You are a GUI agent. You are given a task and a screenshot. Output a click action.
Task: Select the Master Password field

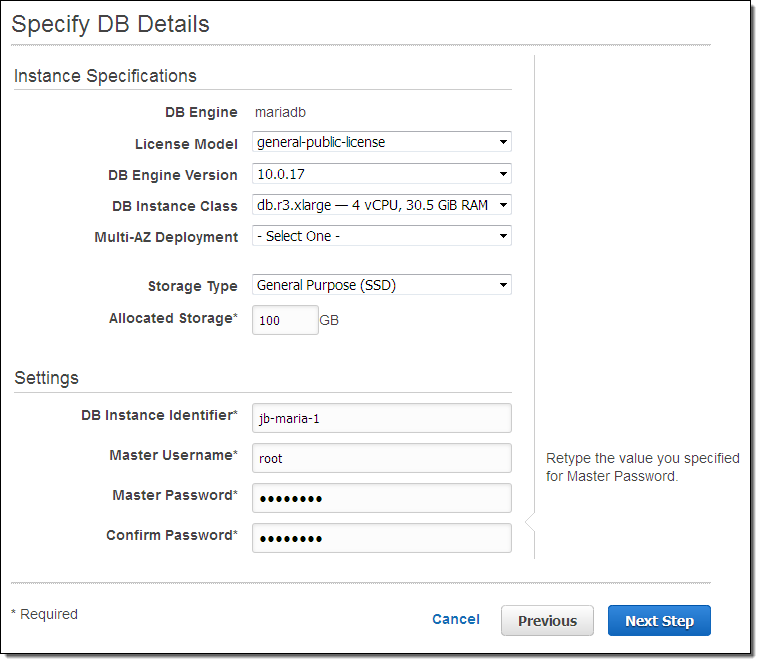click(381, 498)
